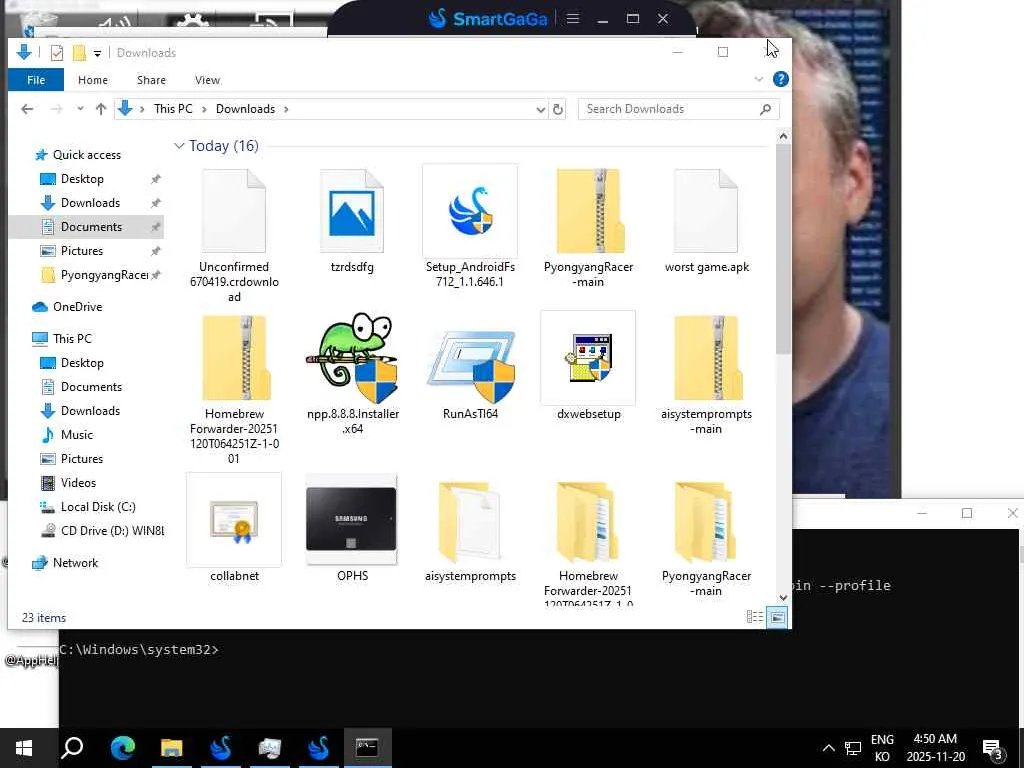Open the Share ribbon tab
This screenshot has height=768, width=1024.
151,80
